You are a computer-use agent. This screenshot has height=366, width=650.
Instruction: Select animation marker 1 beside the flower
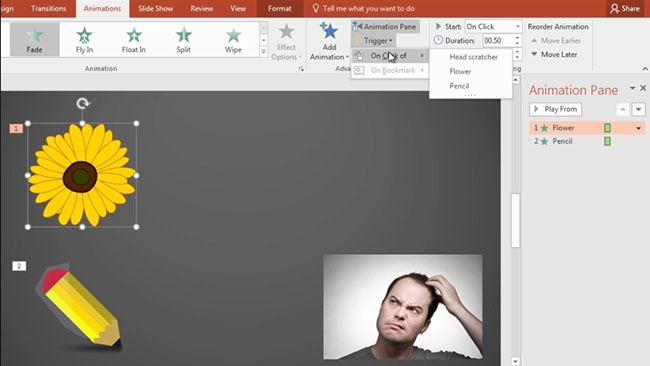(16, 128)
